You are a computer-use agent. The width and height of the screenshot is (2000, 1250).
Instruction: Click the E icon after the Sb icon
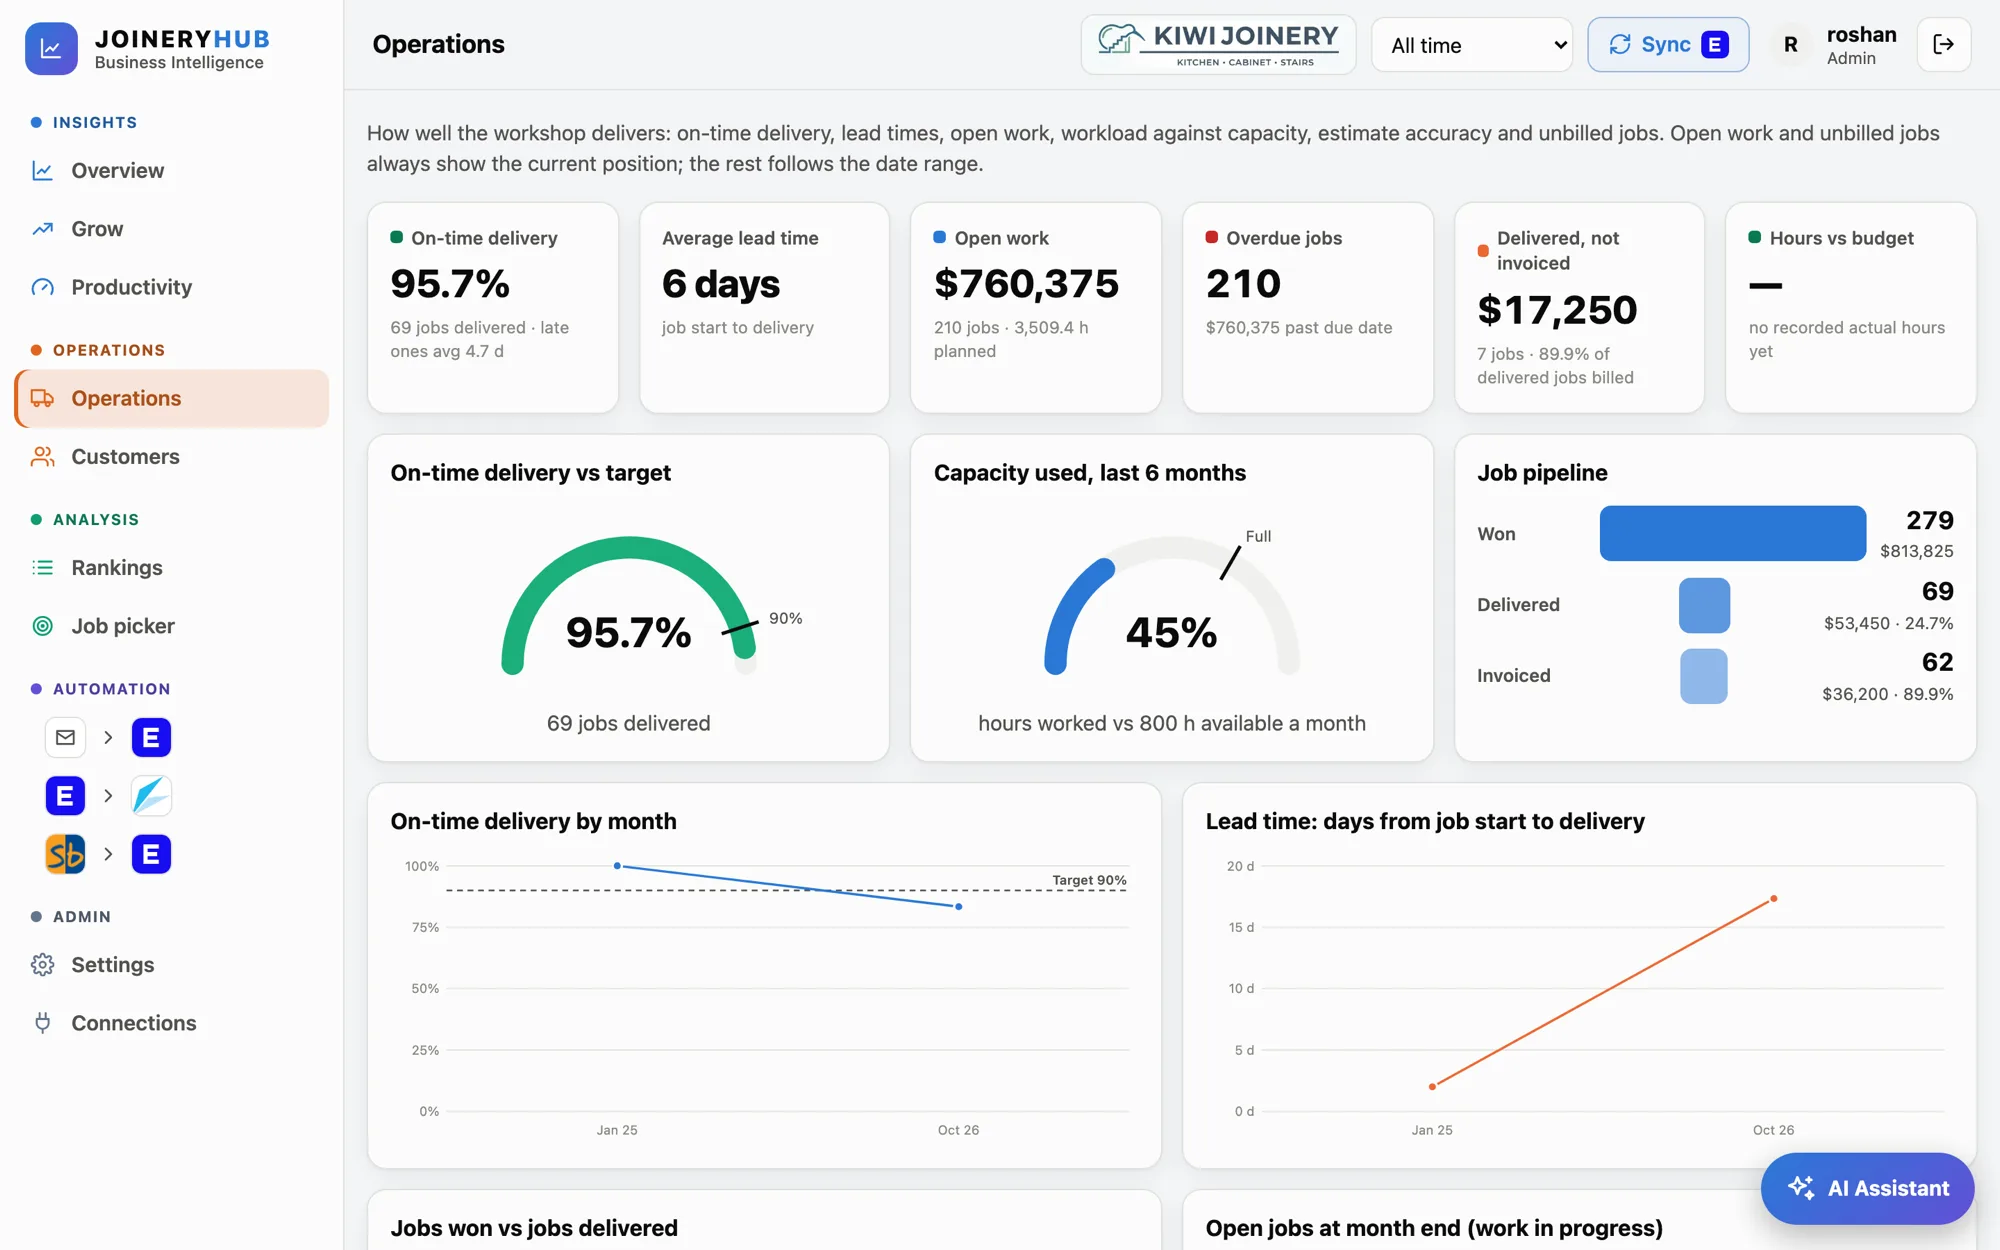[151, 854]
